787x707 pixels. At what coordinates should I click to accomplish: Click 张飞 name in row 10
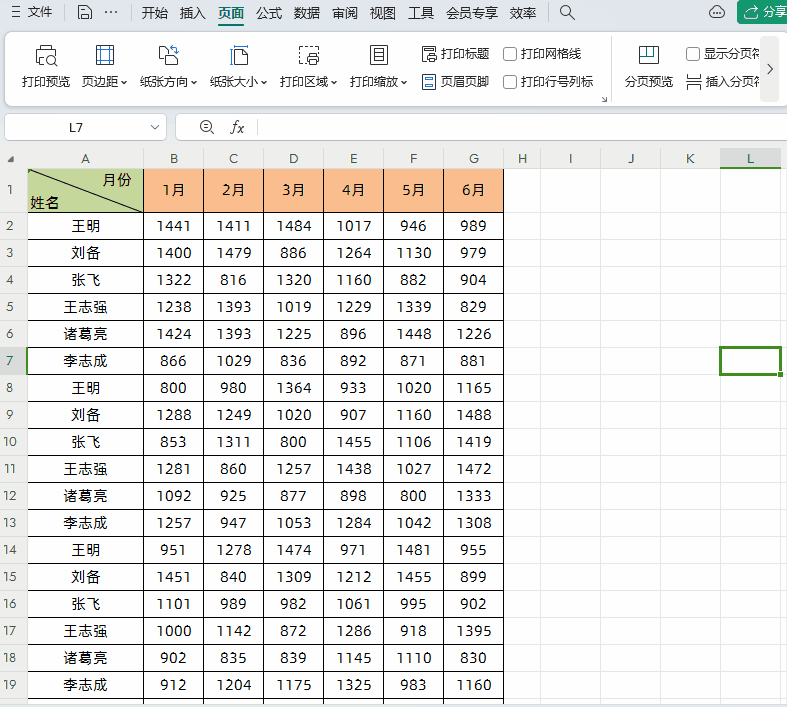click(85, 442)
